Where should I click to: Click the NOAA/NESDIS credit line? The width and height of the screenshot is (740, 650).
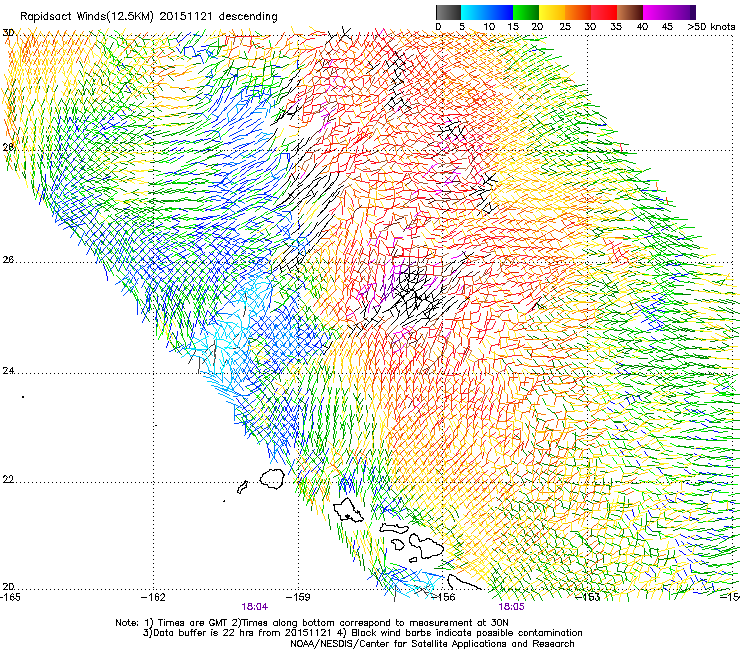pyautogui.click(x=432, y=644)
